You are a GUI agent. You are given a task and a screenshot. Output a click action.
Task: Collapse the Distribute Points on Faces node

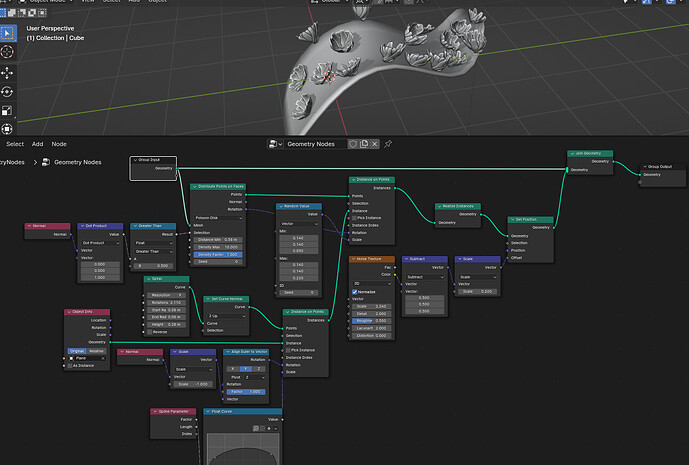(x=195, y=186)
